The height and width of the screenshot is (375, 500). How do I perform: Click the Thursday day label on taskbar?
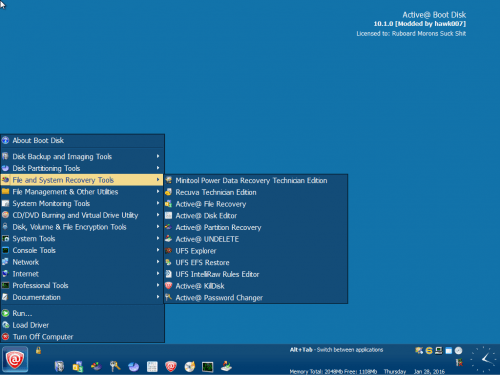395,371
